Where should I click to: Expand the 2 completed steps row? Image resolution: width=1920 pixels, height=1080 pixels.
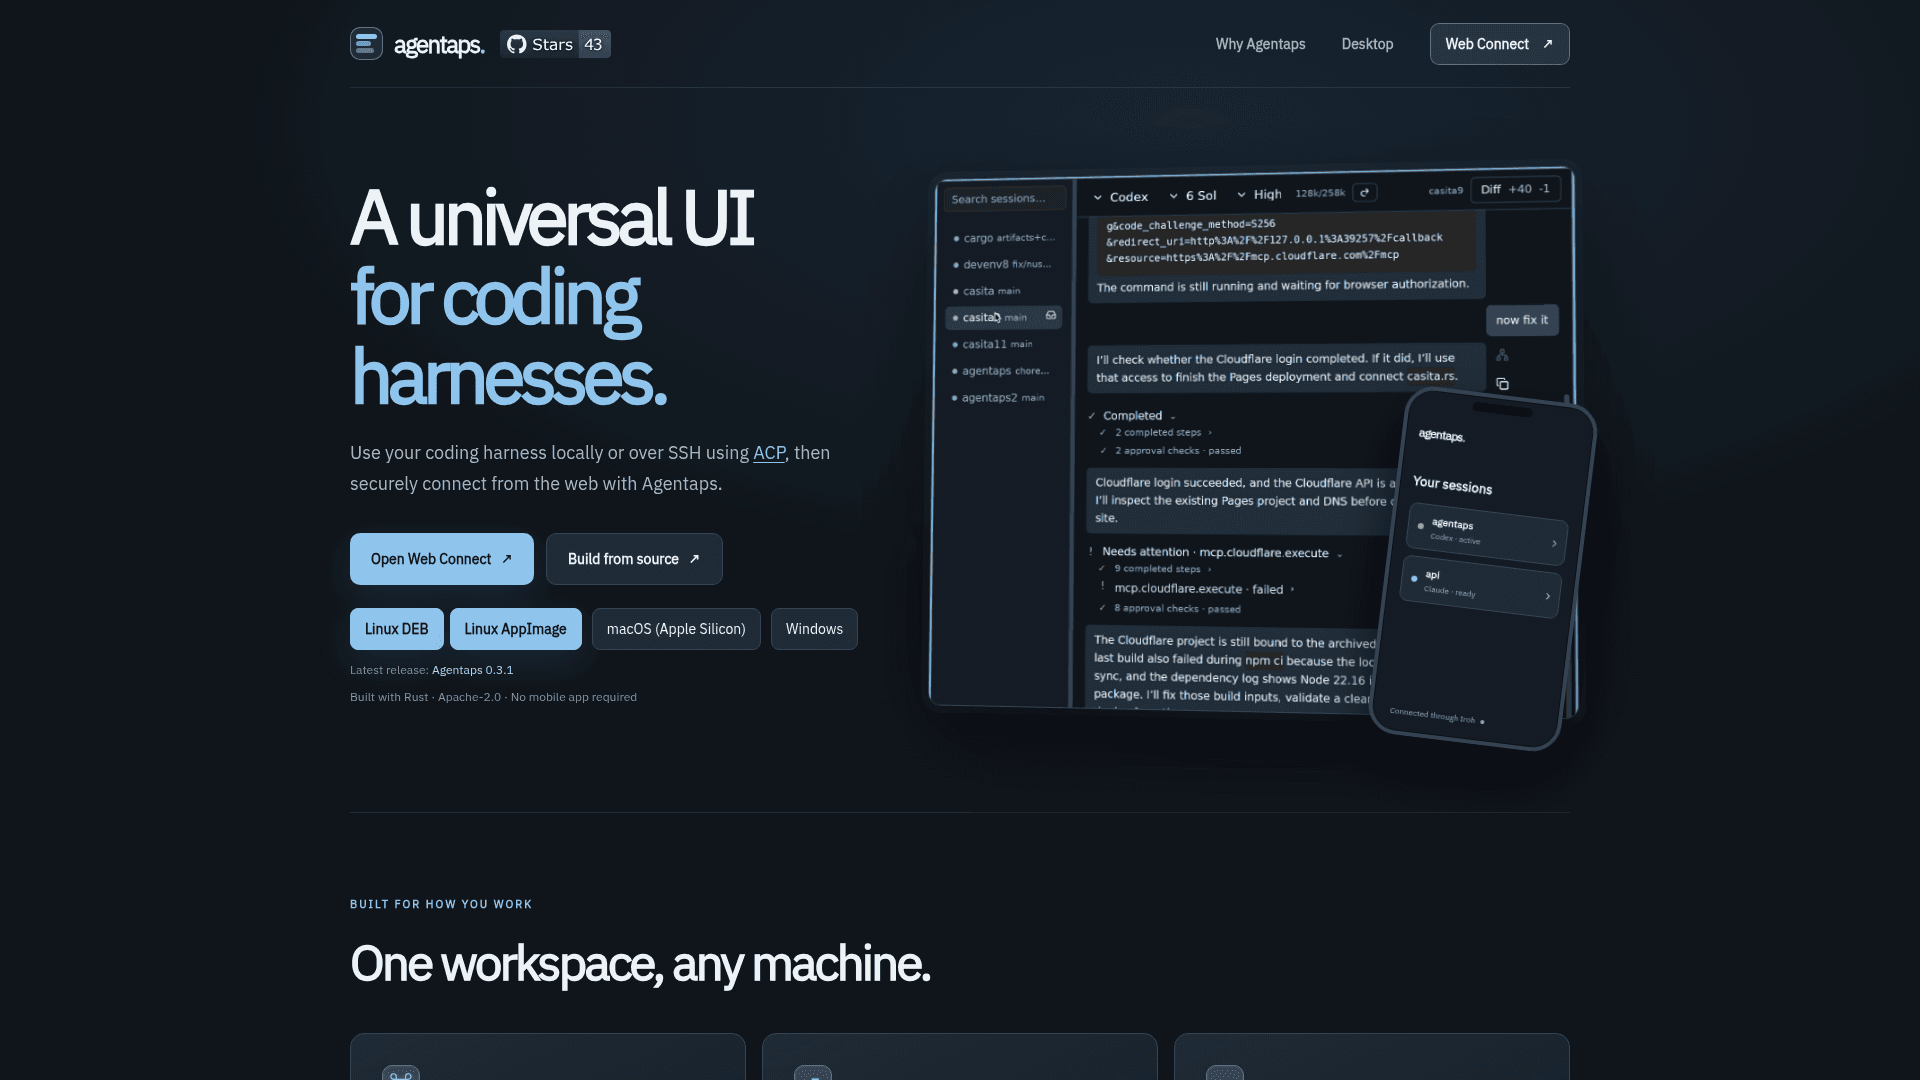(1157, 433)
